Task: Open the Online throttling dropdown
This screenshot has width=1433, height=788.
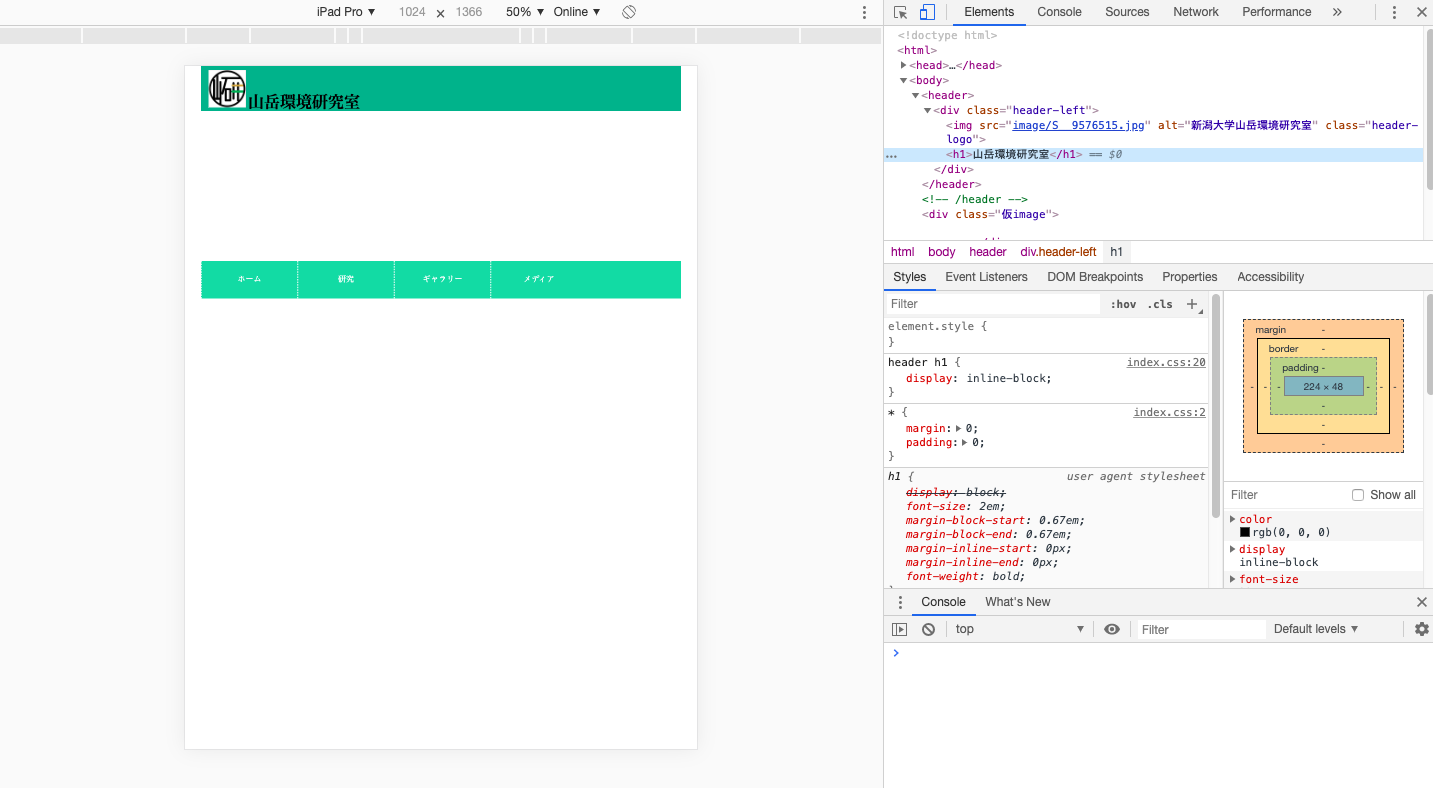Action: click(577, 12)
